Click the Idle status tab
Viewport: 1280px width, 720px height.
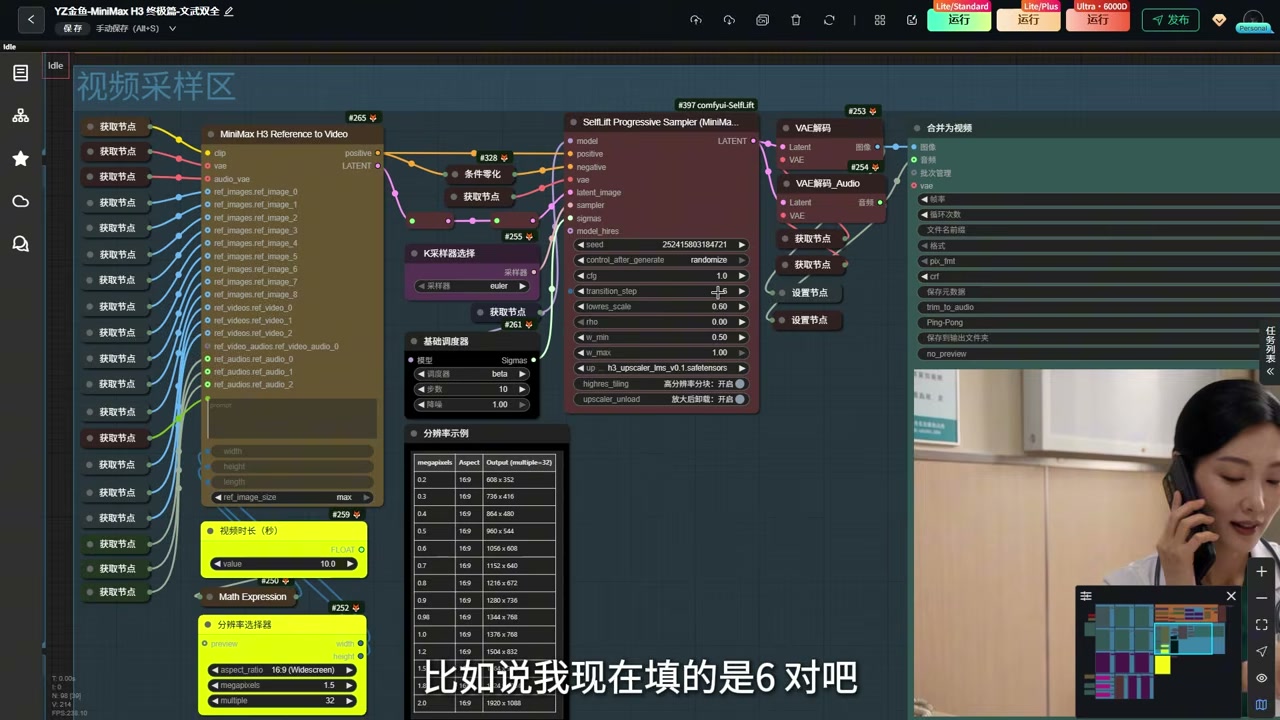[55, 66]
